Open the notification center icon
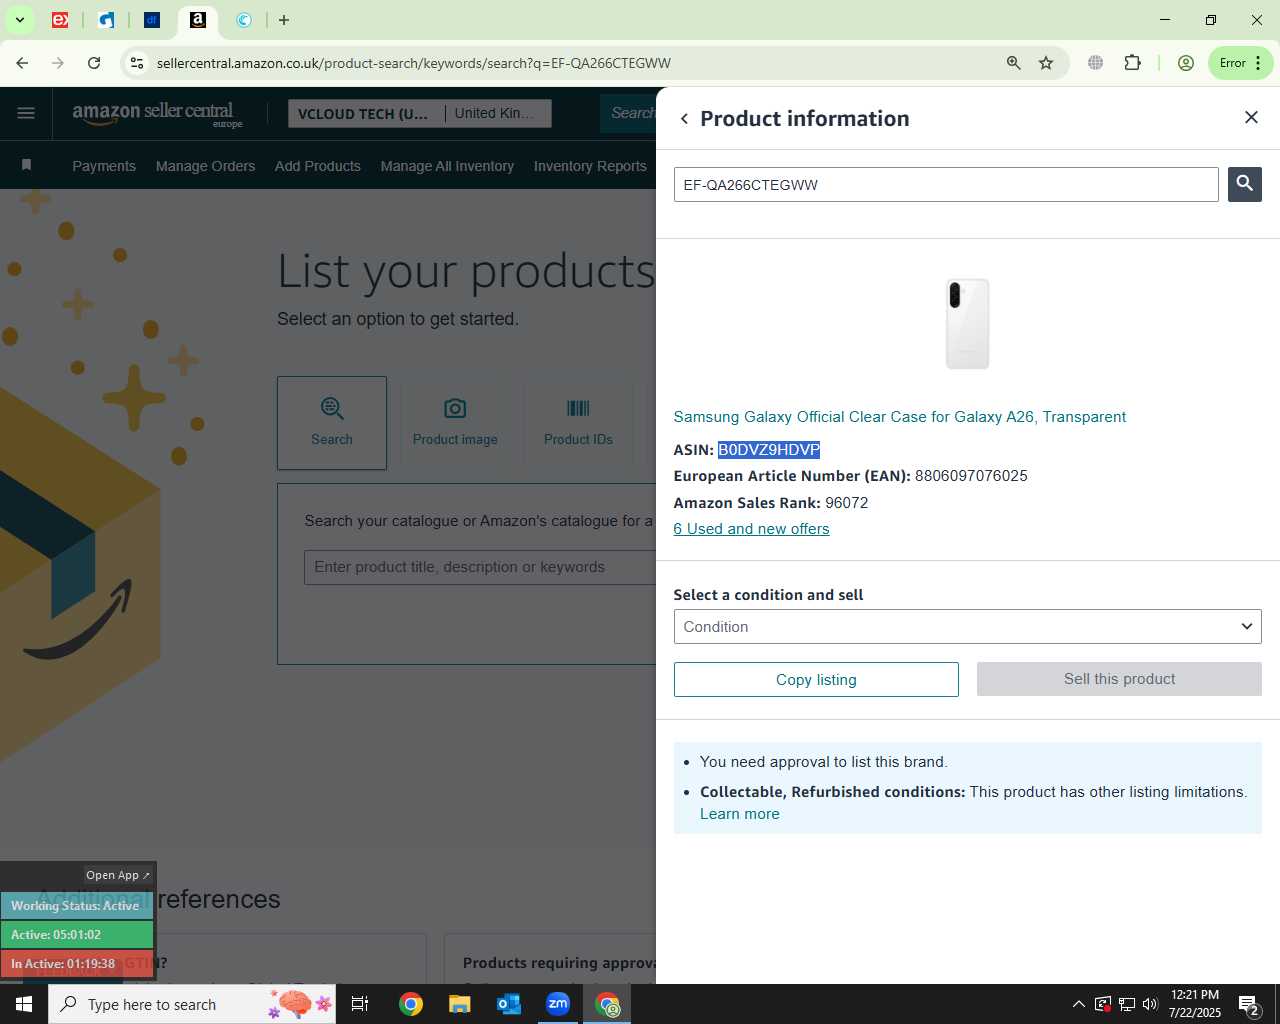This screenshot has height=1024, width=1280. coord(1249,1004)
